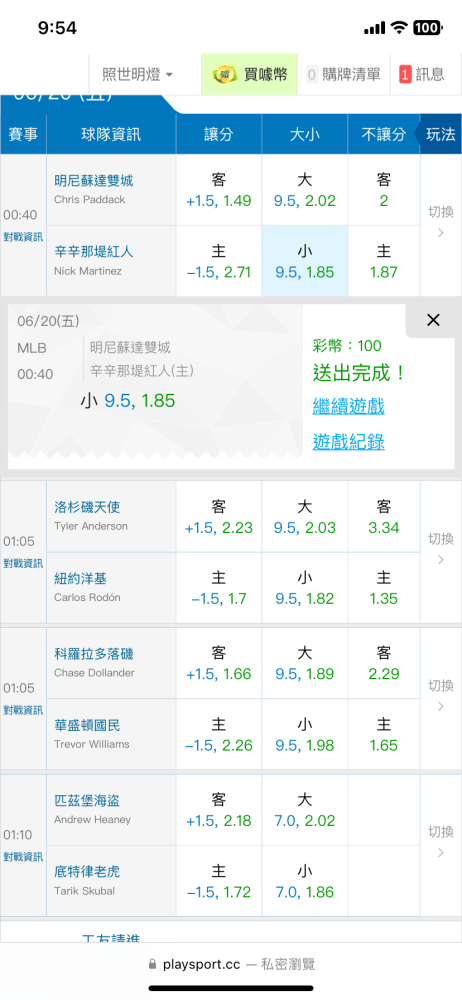Select the 不讓分 column header
462x1000 pixels.
tap(384, 135)
